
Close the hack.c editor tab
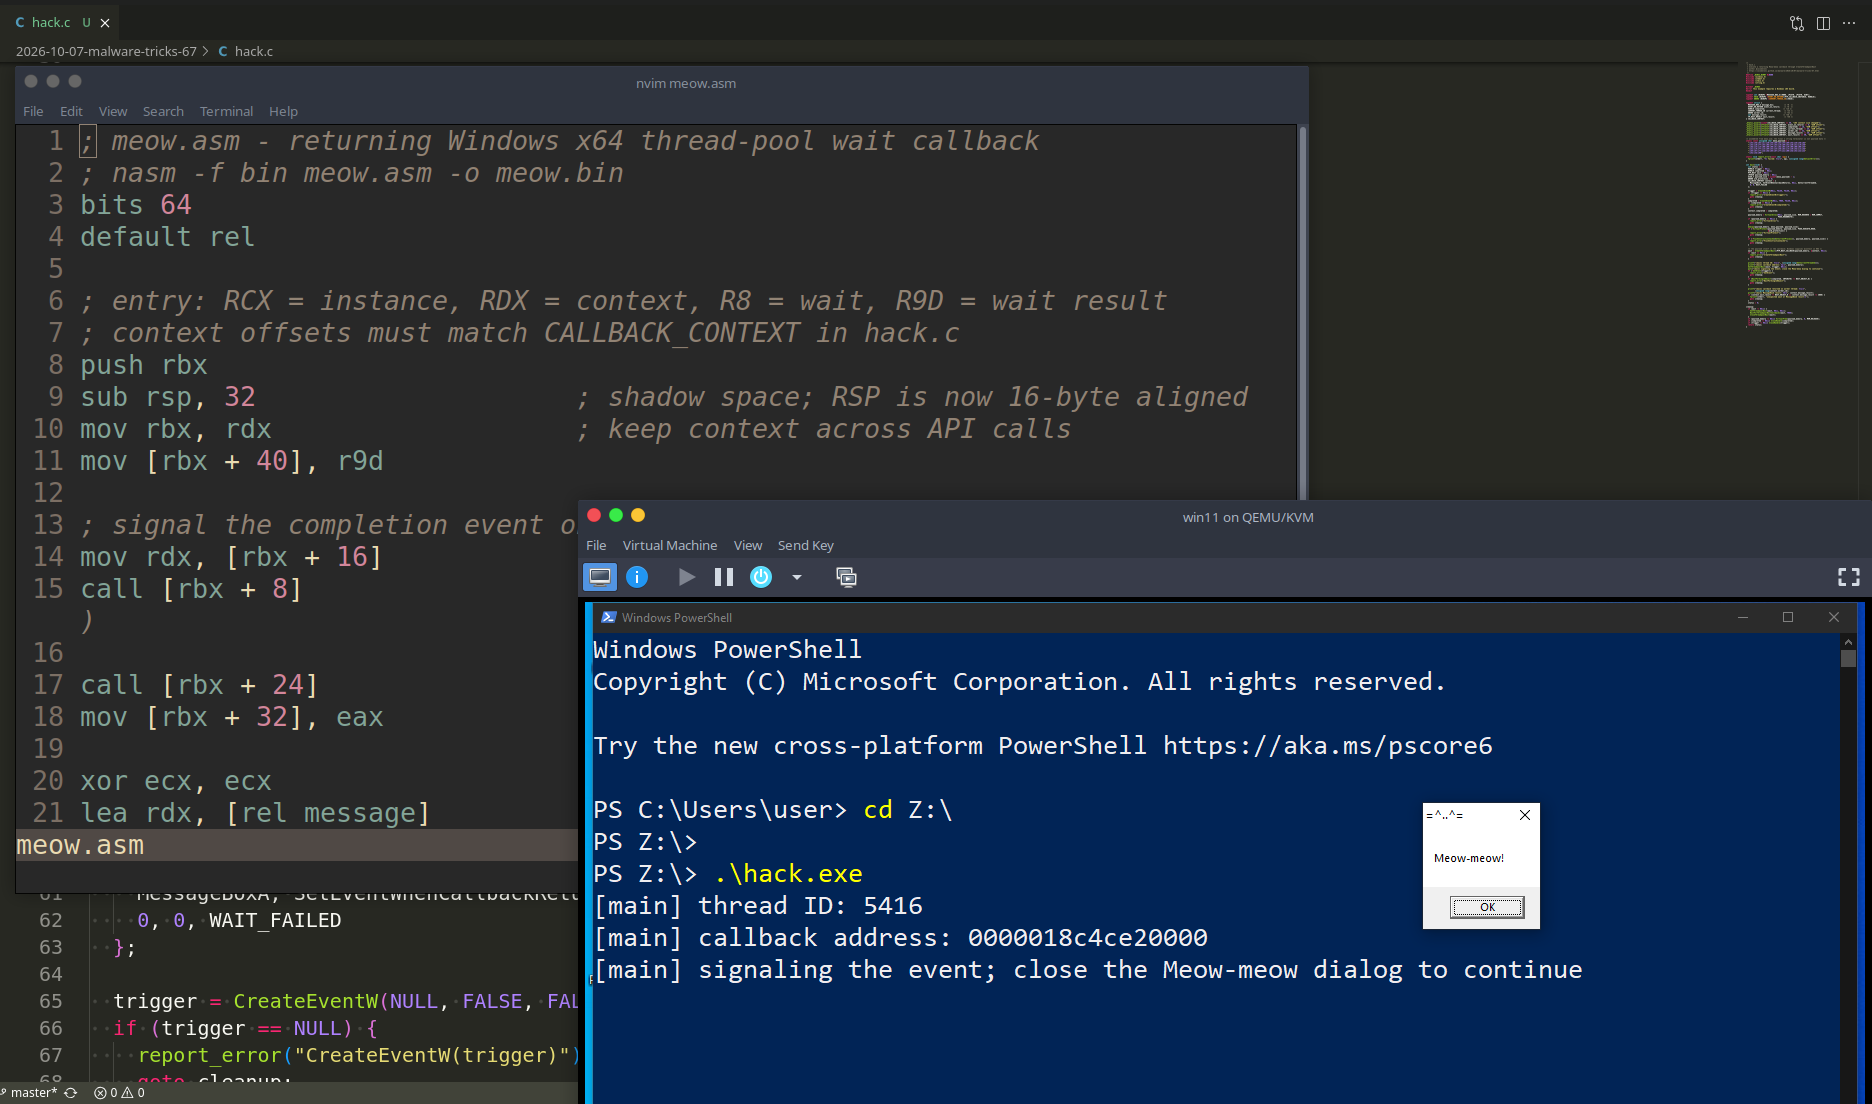click(x=105, y=23)
